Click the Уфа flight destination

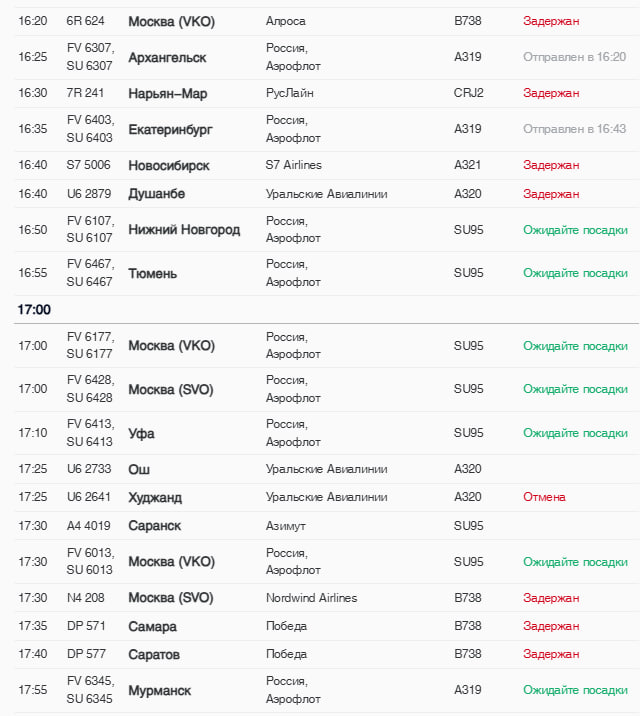pos(141,434)
